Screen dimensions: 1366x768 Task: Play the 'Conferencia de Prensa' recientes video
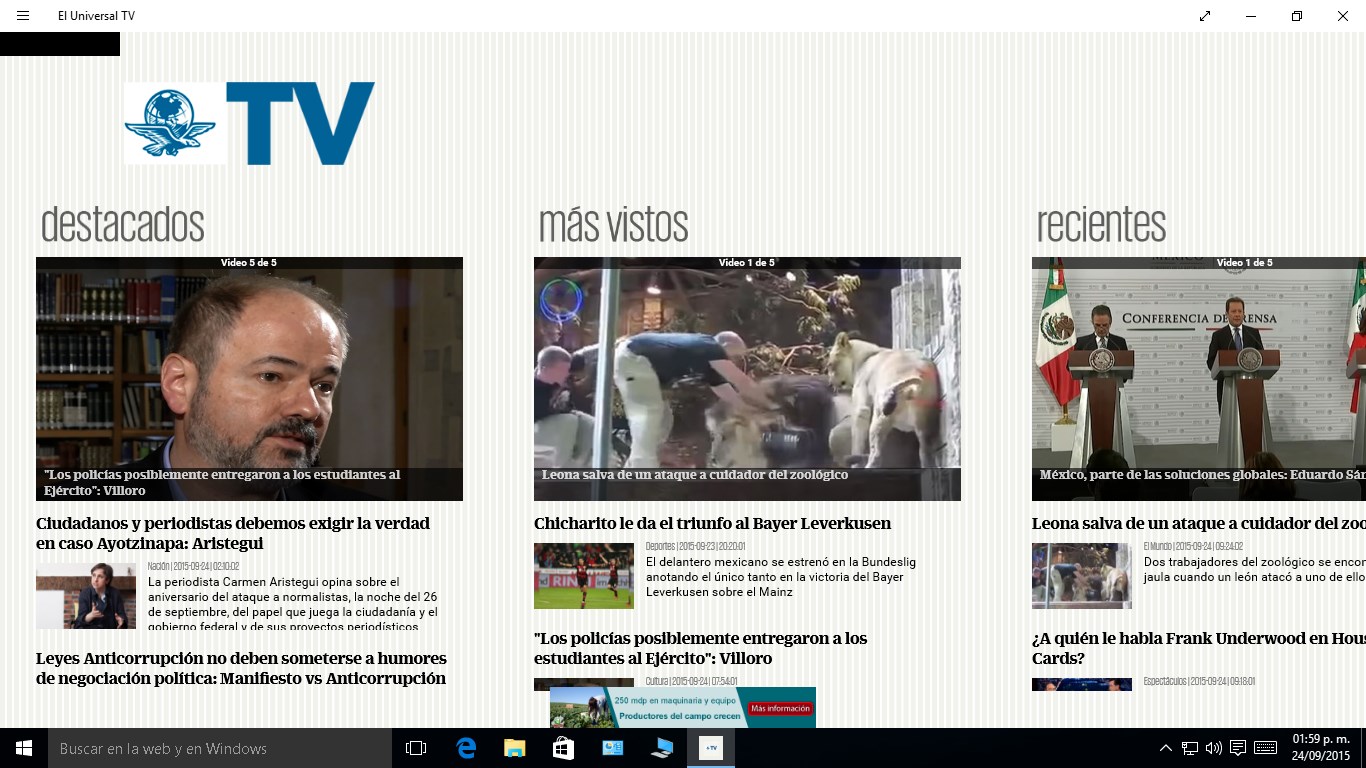(1199, 379)
